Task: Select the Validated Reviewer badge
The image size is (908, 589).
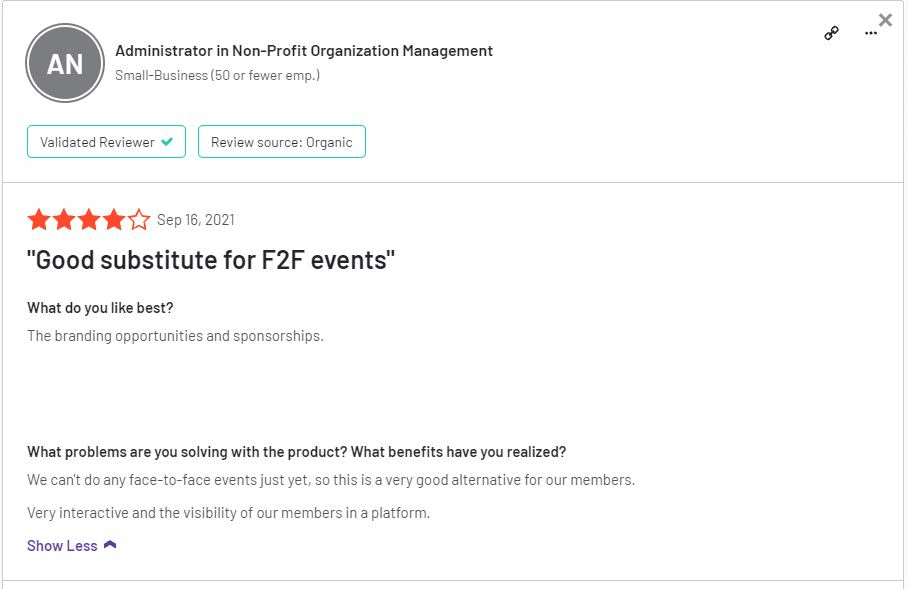Action: click(x=107, y=141)
